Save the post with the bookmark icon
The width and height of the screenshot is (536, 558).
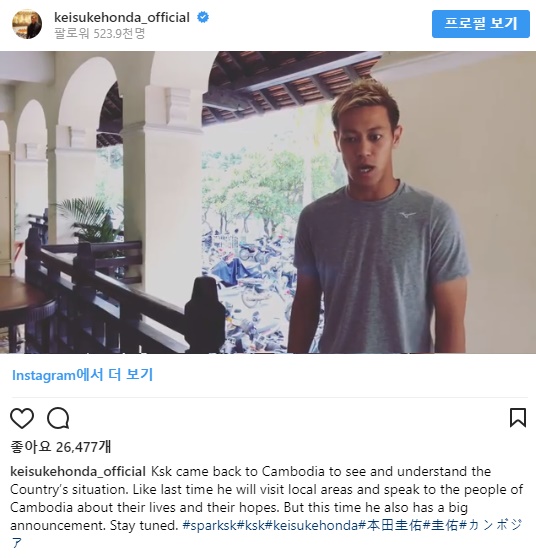pos(518,417)
